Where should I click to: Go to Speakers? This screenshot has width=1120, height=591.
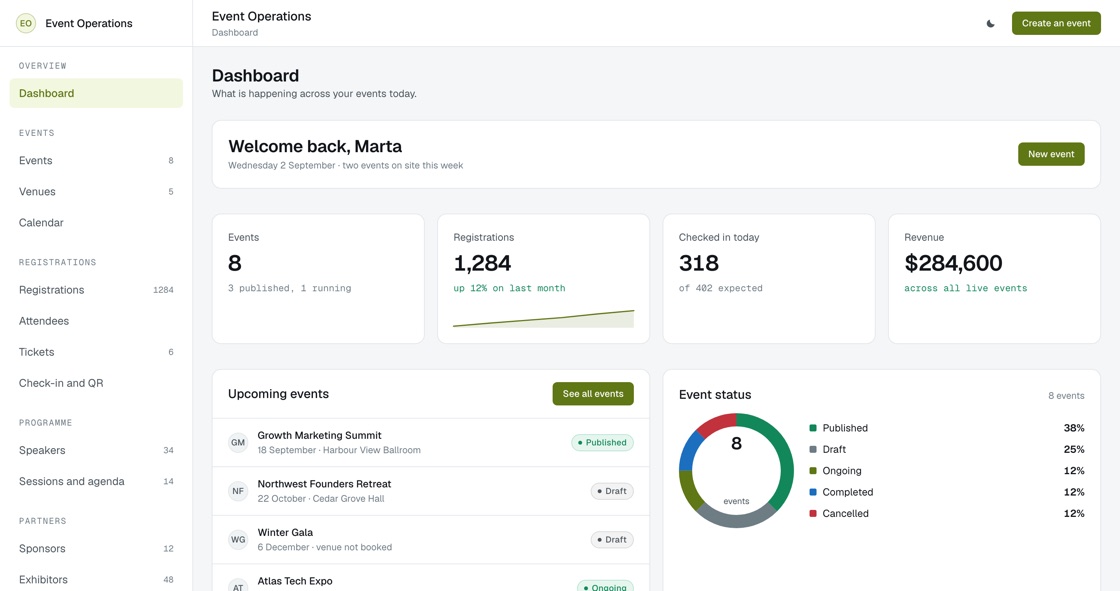[x=96, y=450]
